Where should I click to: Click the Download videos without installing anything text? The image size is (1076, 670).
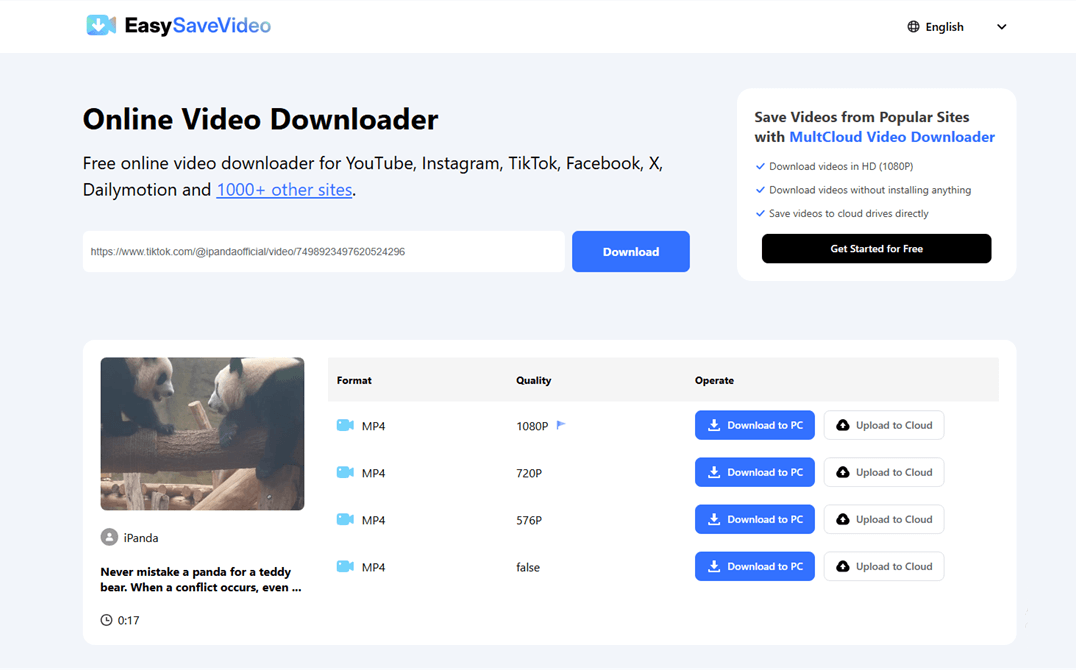coord(870,190)
